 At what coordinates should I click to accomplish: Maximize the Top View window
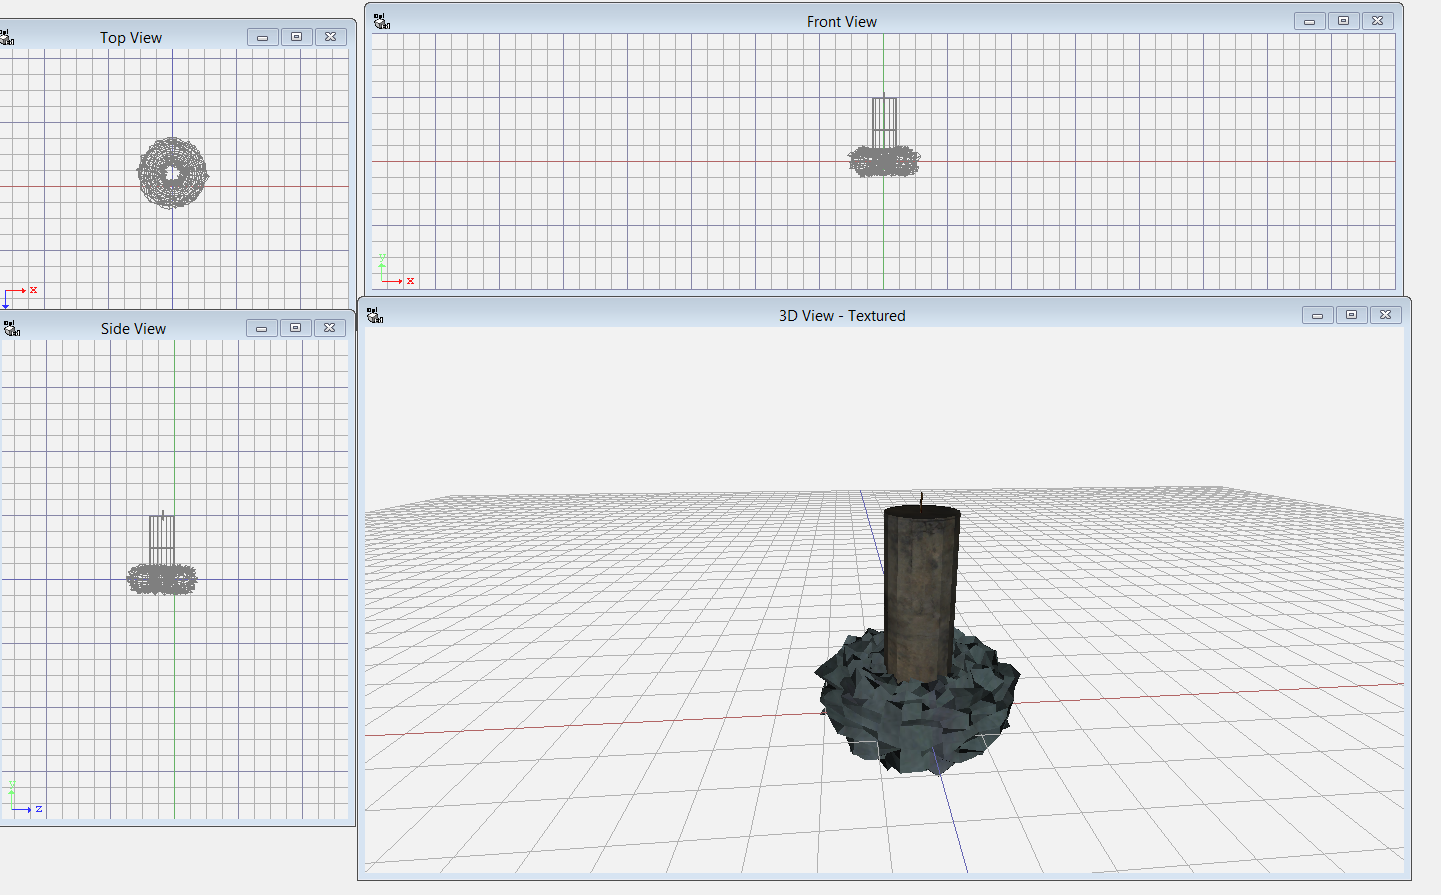[x=296, y=37]
